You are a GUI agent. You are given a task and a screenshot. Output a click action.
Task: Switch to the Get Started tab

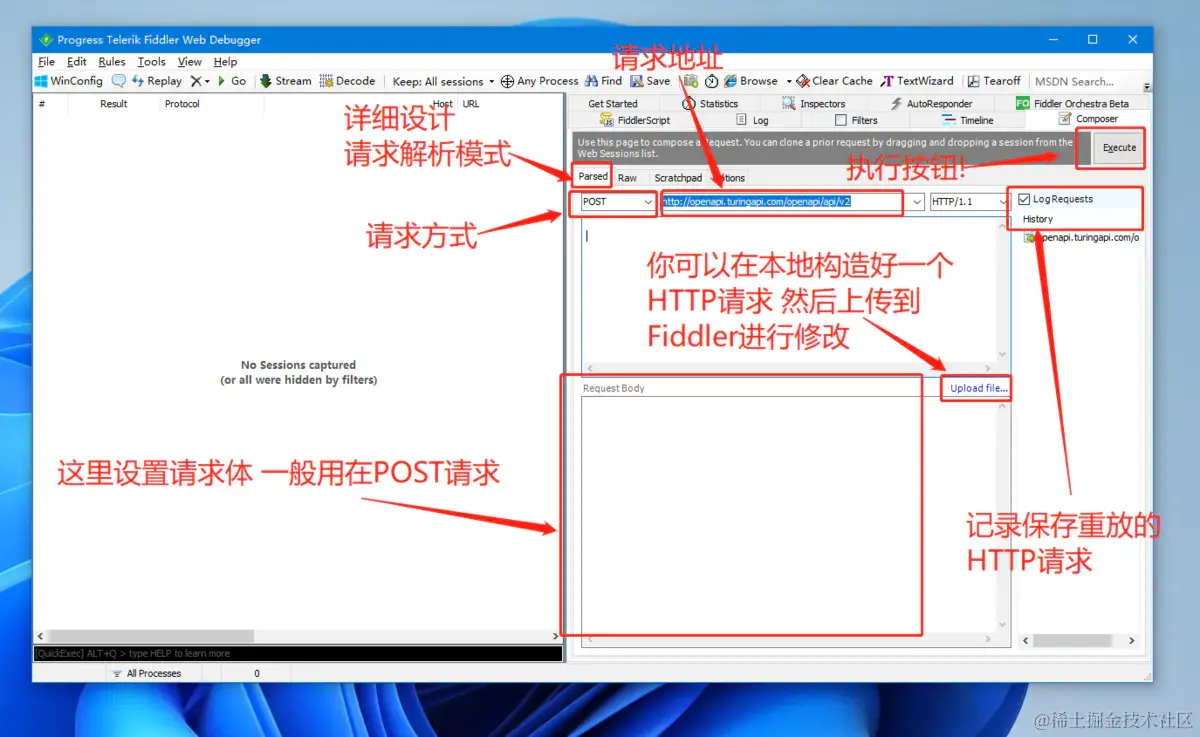pos(613,103)
